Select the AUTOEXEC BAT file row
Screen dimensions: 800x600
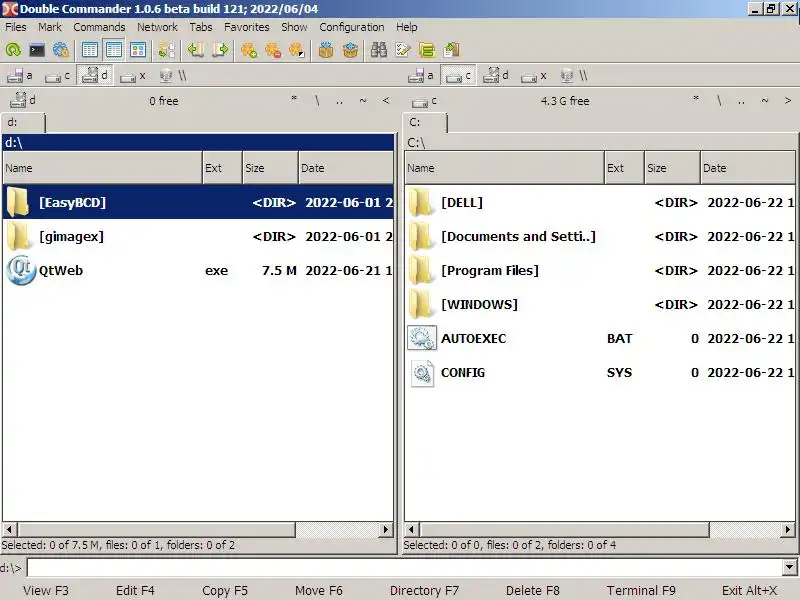click(x=600, y=338)
